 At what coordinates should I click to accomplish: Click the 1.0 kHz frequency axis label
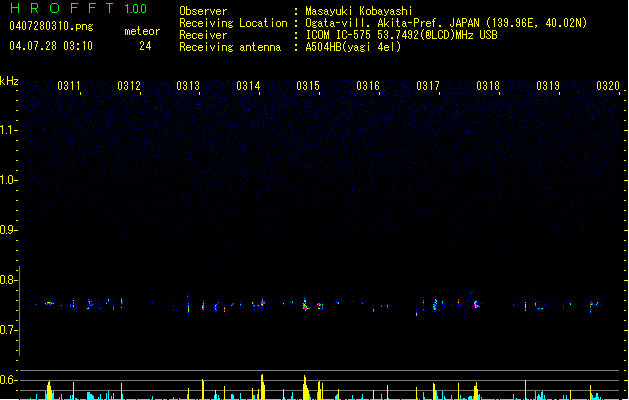tap(8, 180)
